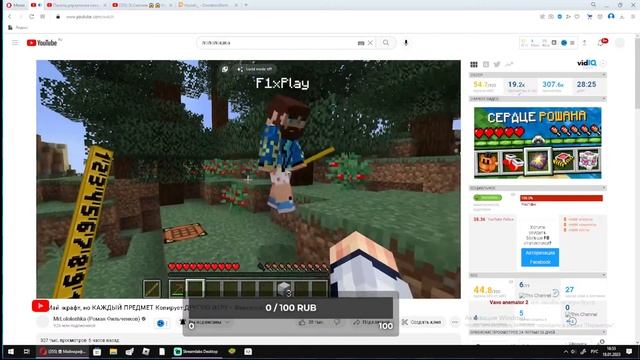
Task: Clear the search field with the X
Action: [x=370, y=42]
